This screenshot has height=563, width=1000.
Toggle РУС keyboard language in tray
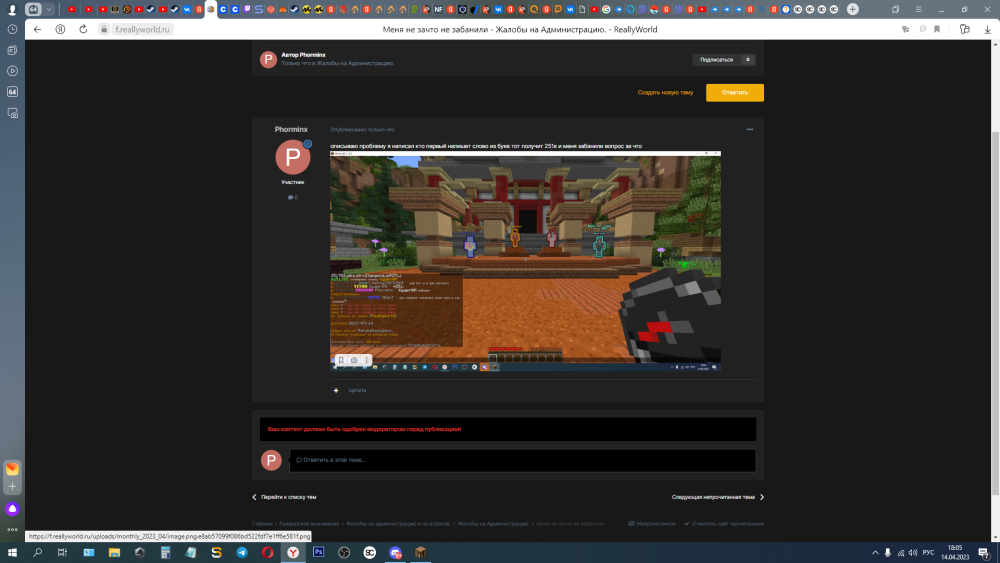(929, 553)
